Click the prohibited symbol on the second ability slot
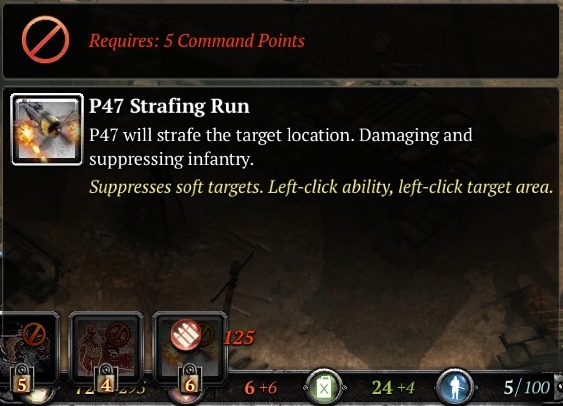 click(118, 334)
